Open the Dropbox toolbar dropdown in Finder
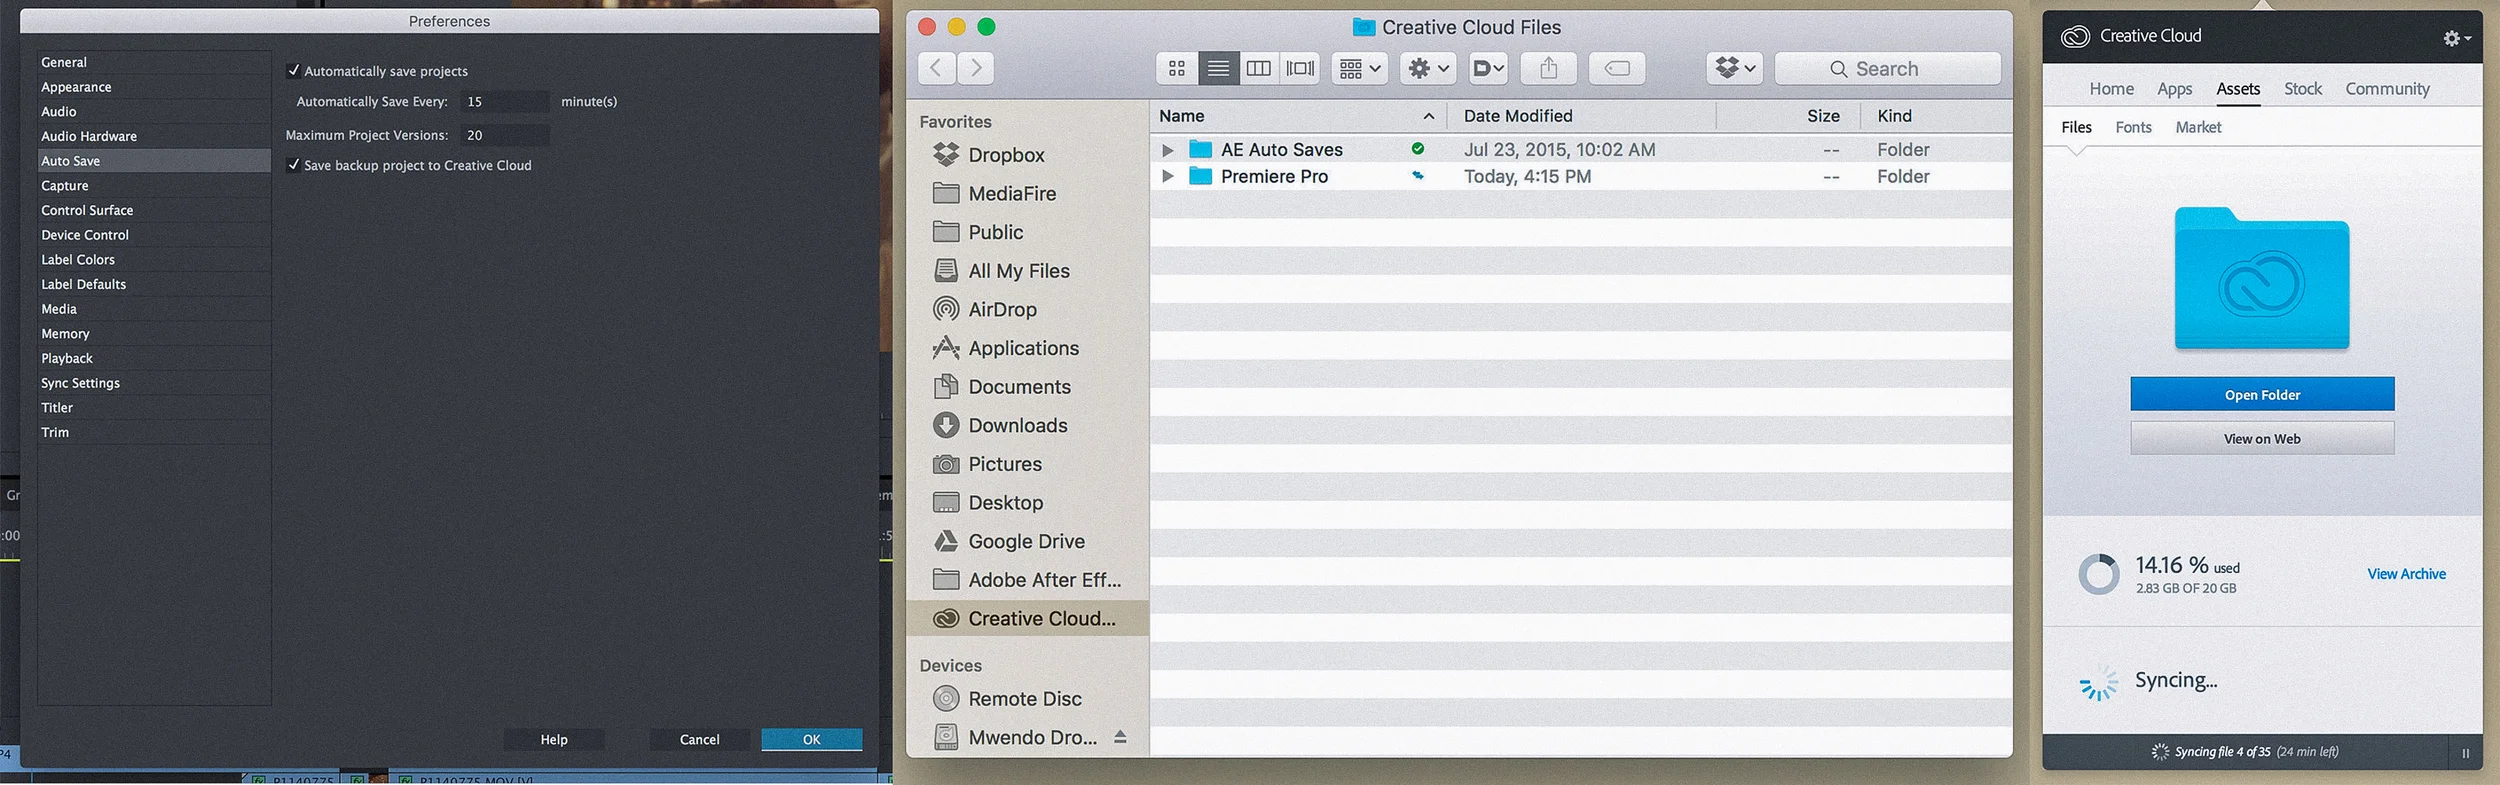The height and width of the screenshot is (785, 2500). [x=1735, y=68]
